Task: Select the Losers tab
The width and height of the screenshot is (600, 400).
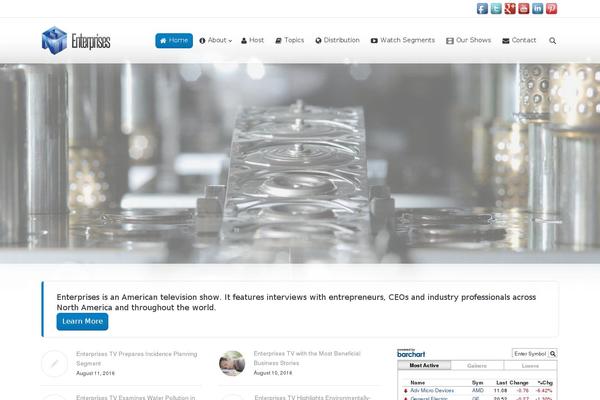Action: pyautogui.click(x=530, y=366)
